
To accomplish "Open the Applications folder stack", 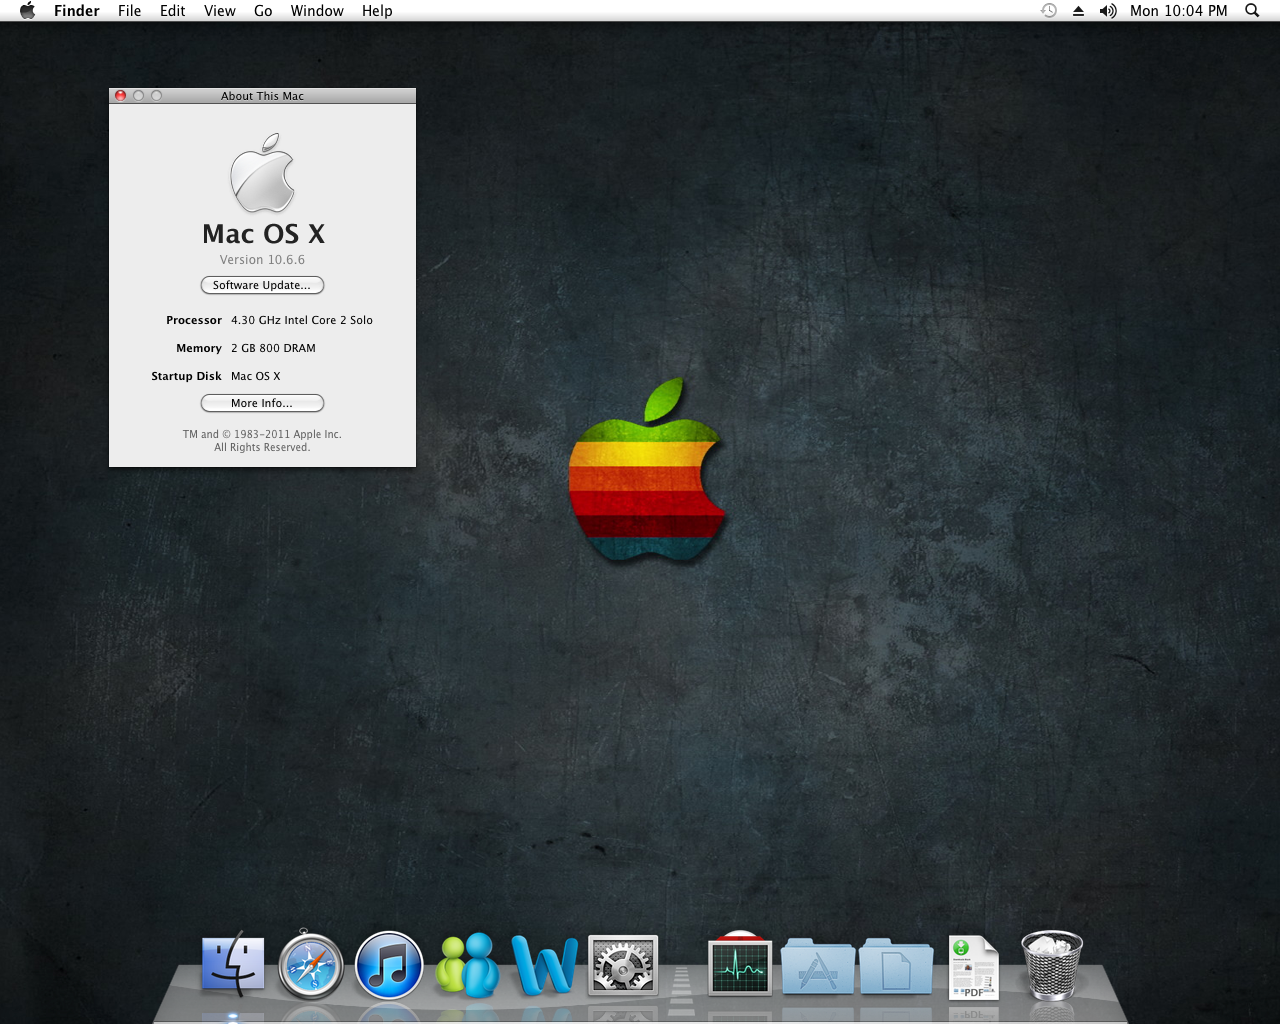I will point(818,966).
